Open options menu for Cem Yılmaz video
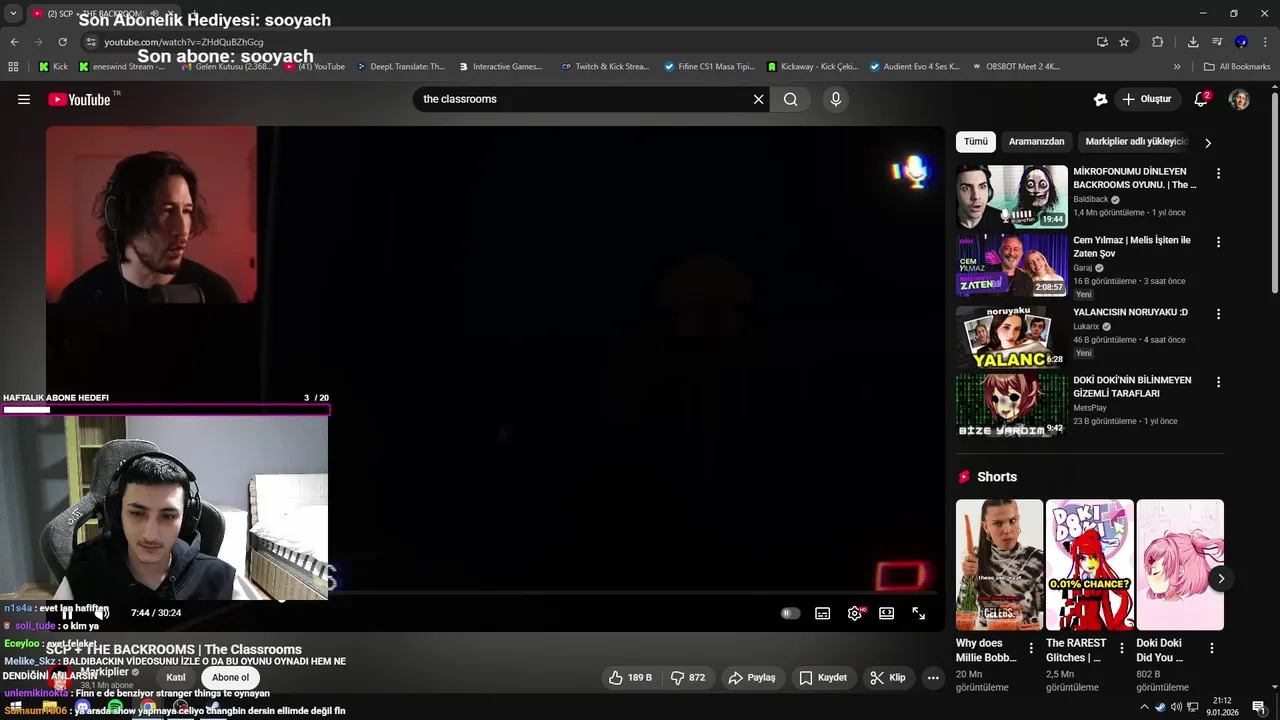The image size is (1280, 720). click(x=1218, y=242)
